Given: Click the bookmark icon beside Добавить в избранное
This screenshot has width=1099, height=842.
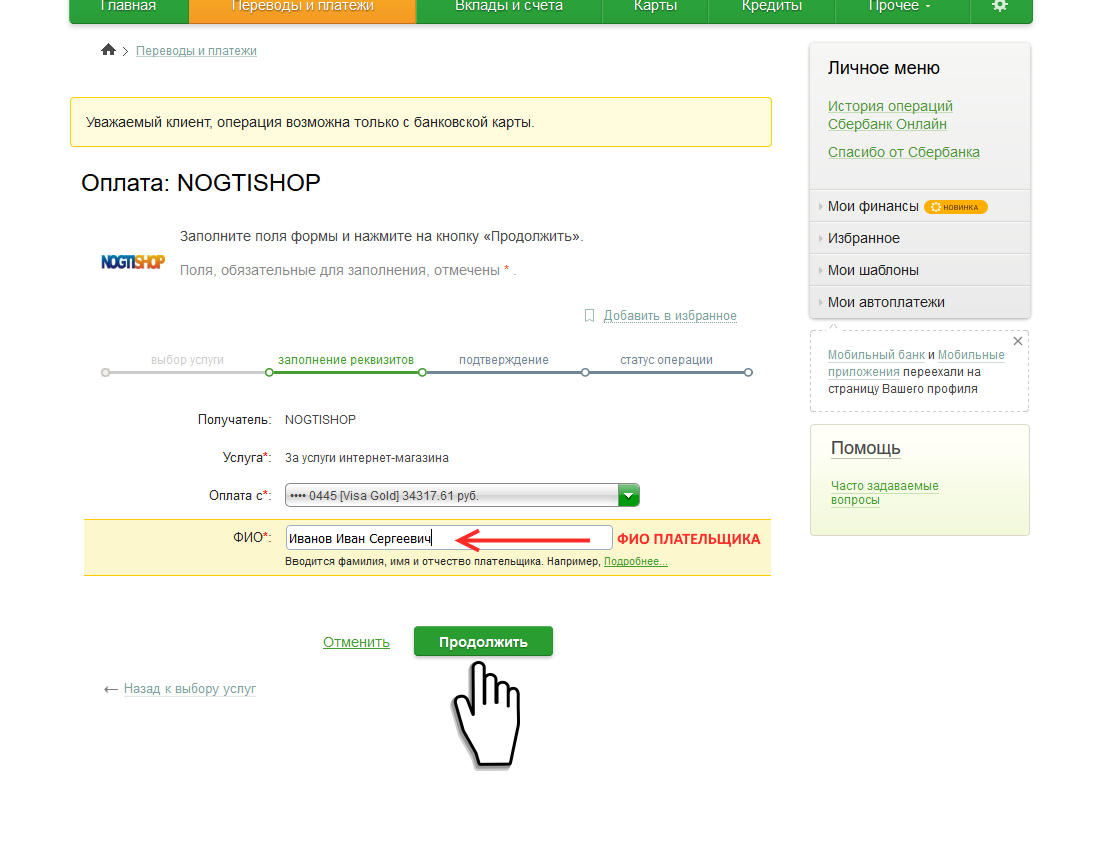Looking at the screenshot, I should pyautogui.click(x=589, y=315).
